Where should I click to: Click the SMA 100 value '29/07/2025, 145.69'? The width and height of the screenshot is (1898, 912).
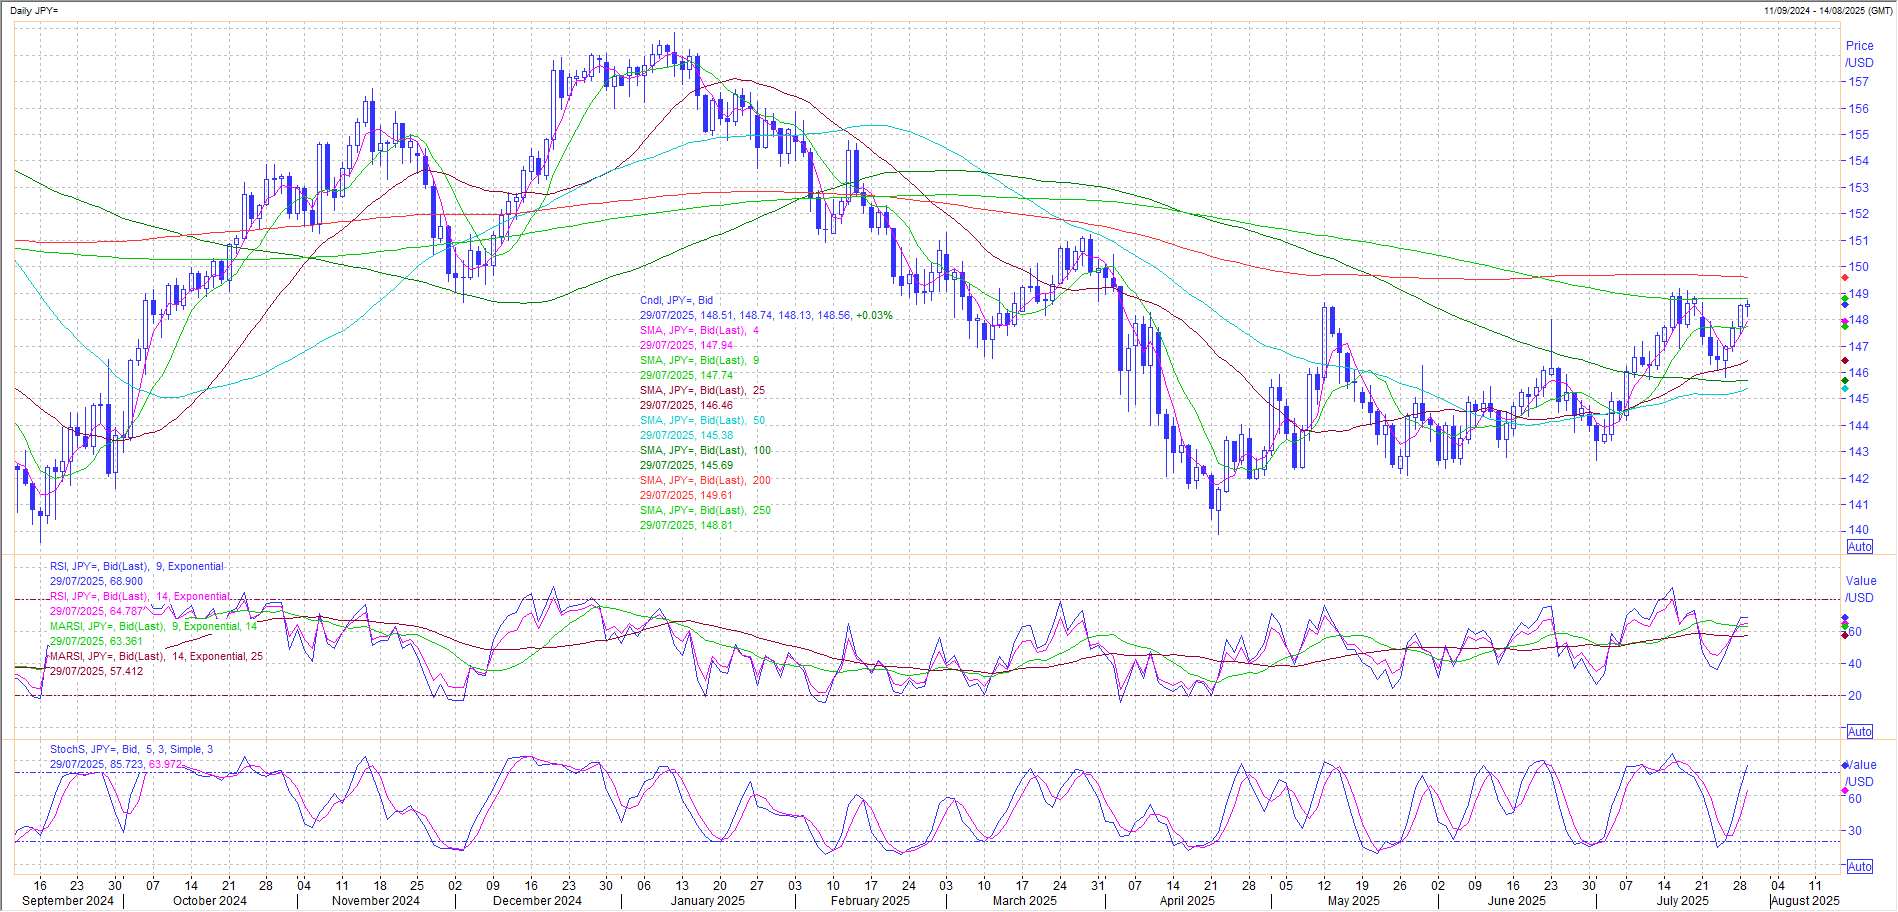[686, 465]
